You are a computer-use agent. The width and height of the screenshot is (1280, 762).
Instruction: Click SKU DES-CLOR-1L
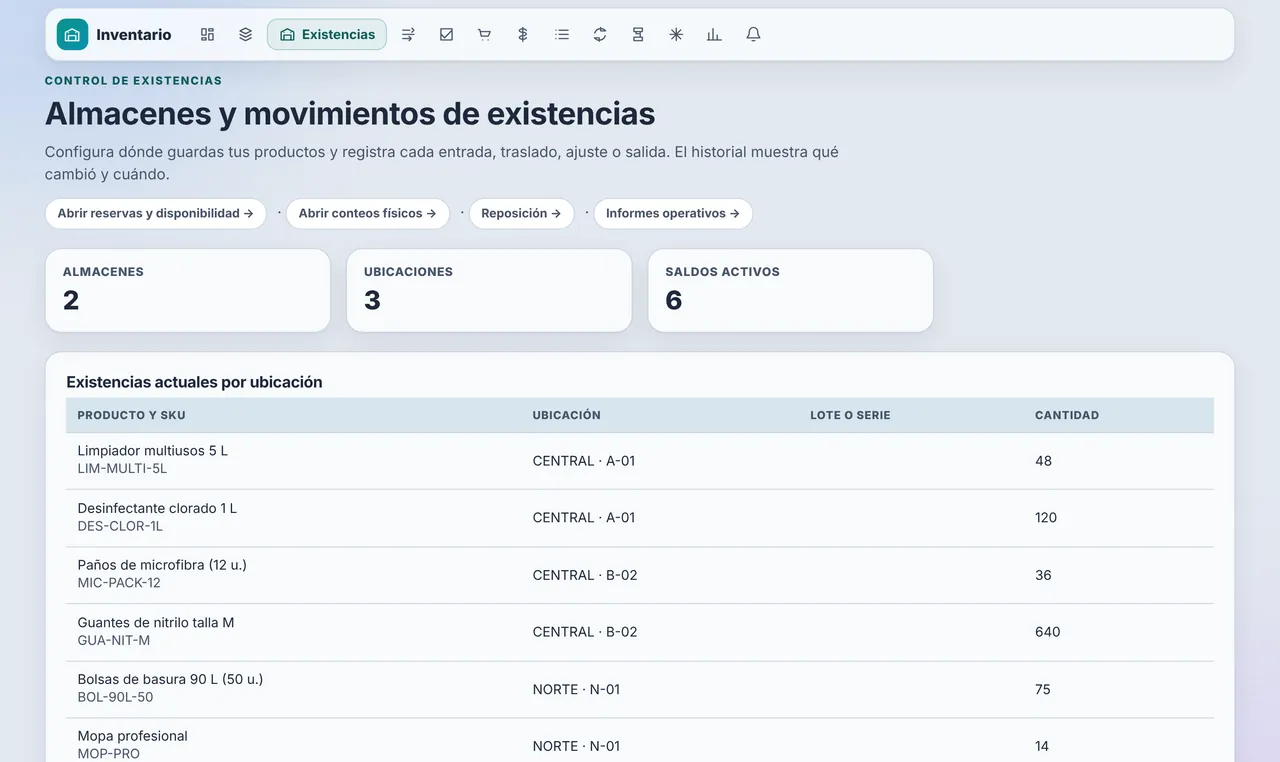pos(120,526)
